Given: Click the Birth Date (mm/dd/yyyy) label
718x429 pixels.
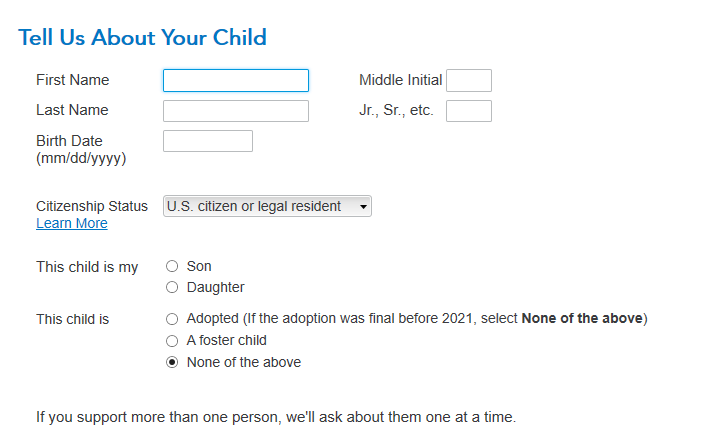Looking at the screenshot, I should (80, 149).
